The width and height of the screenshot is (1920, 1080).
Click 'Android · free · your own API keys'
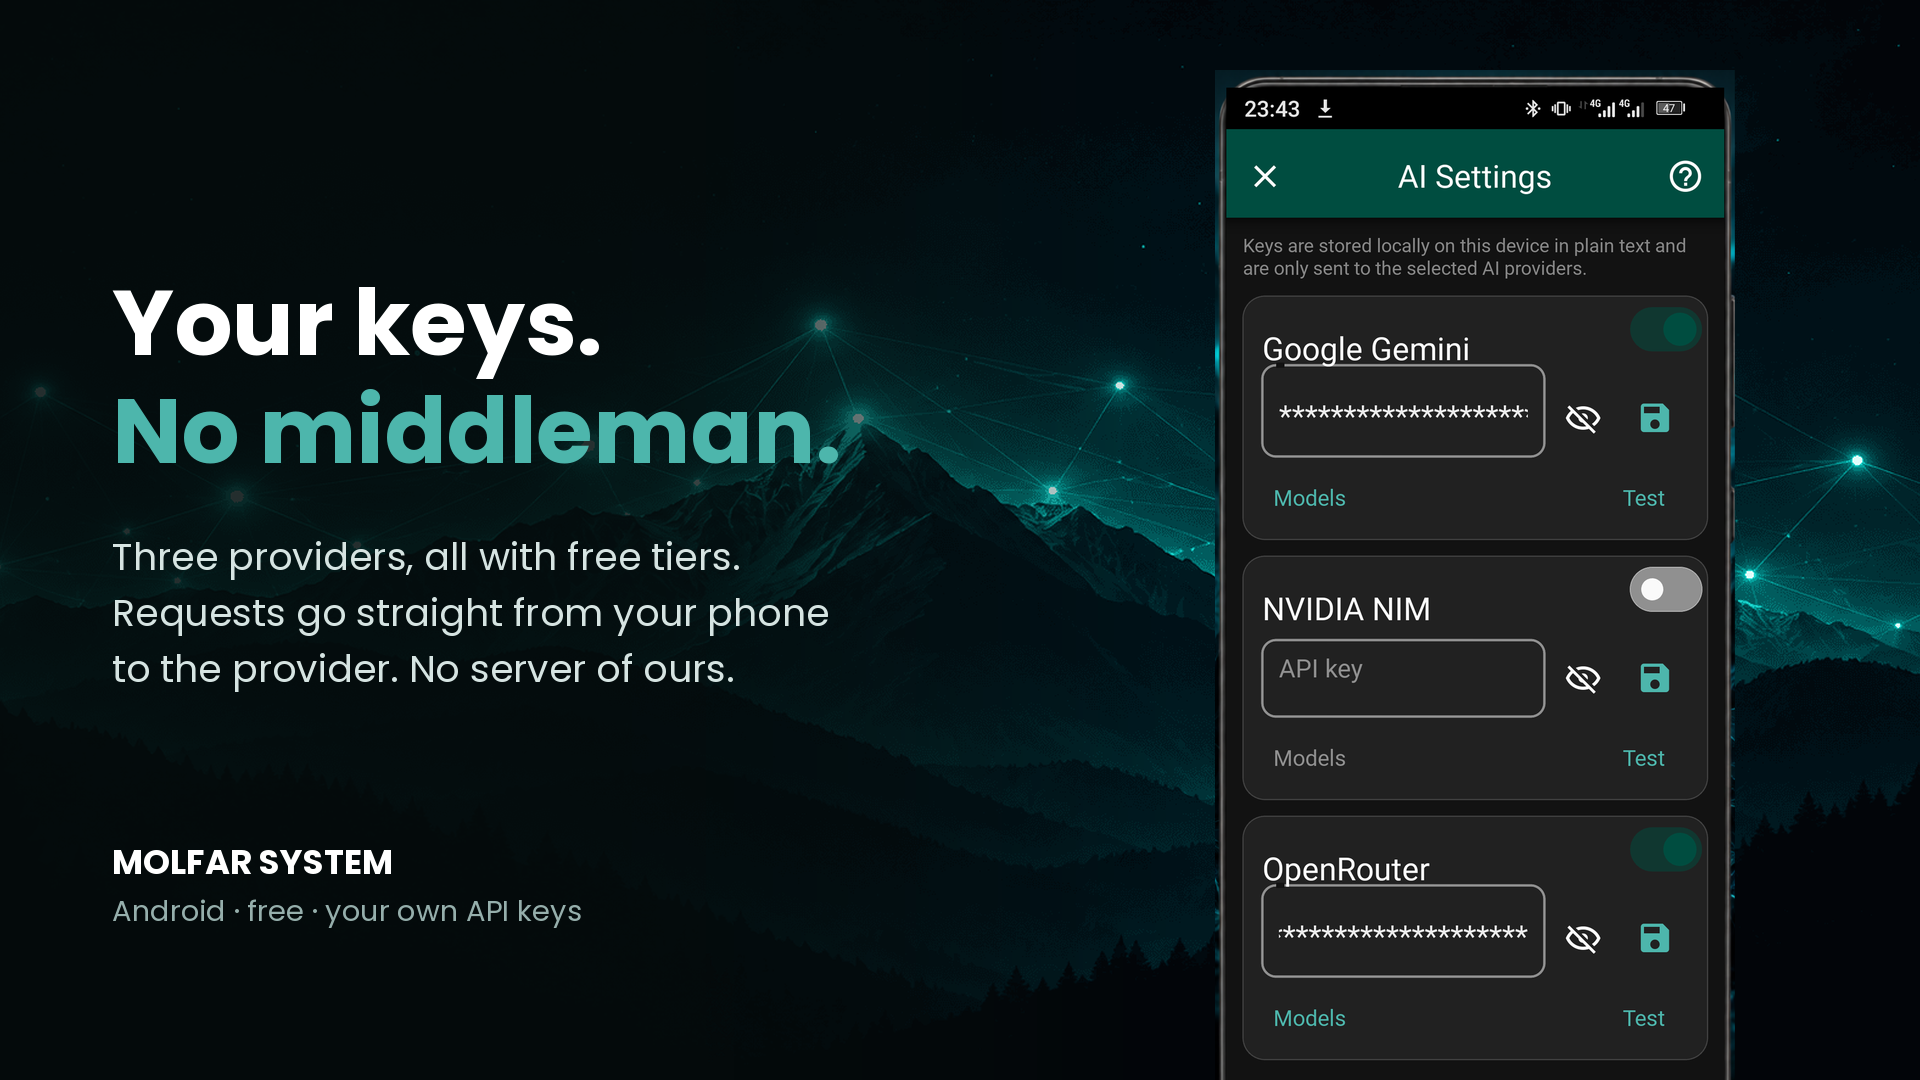tap(347, 911)
